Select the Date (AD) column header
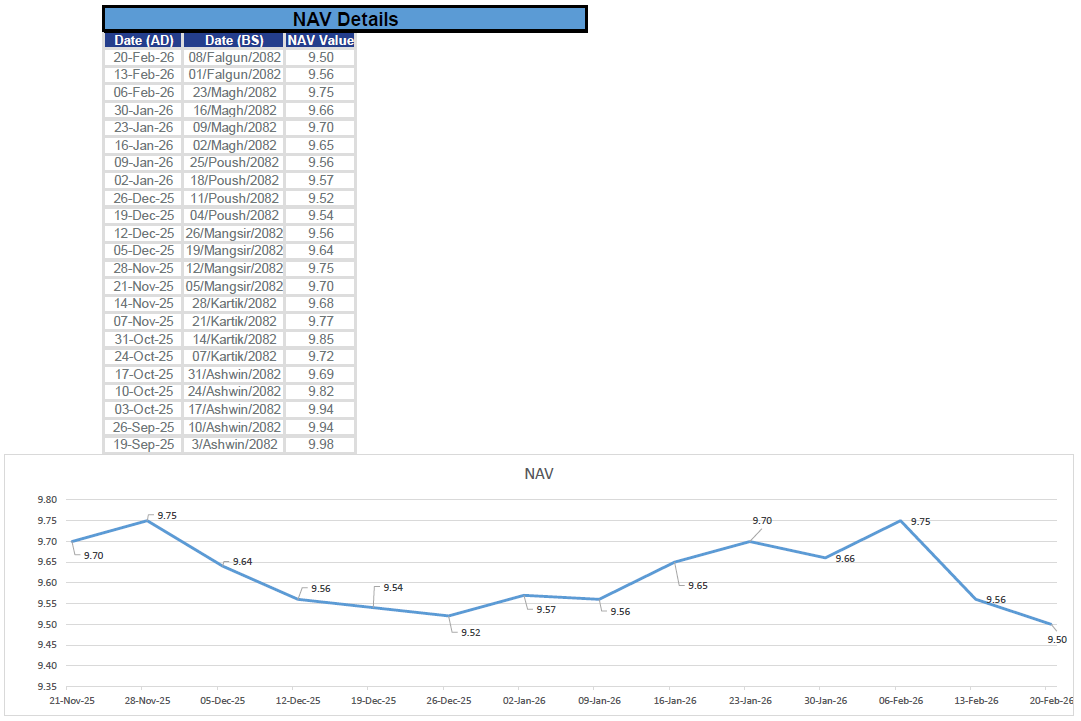This screenshot has width=1081, height=721. click(143, 40)
